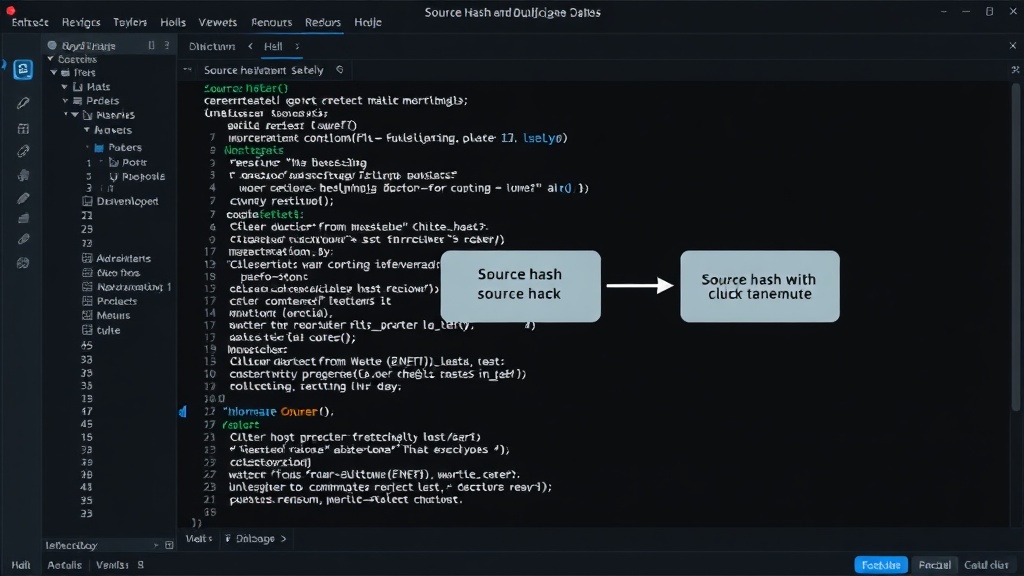Click the right chevron after 'Hell' tab

[297, 46]
